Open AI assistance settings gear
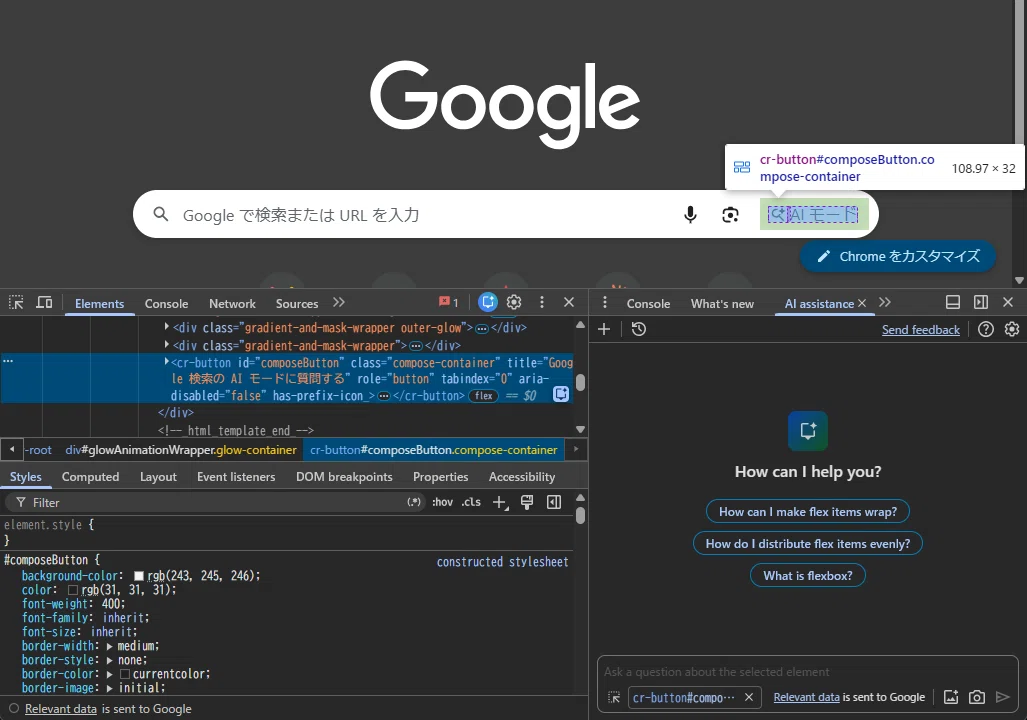The height and width of the screenshot is (720, 1027). point(1012,329)
